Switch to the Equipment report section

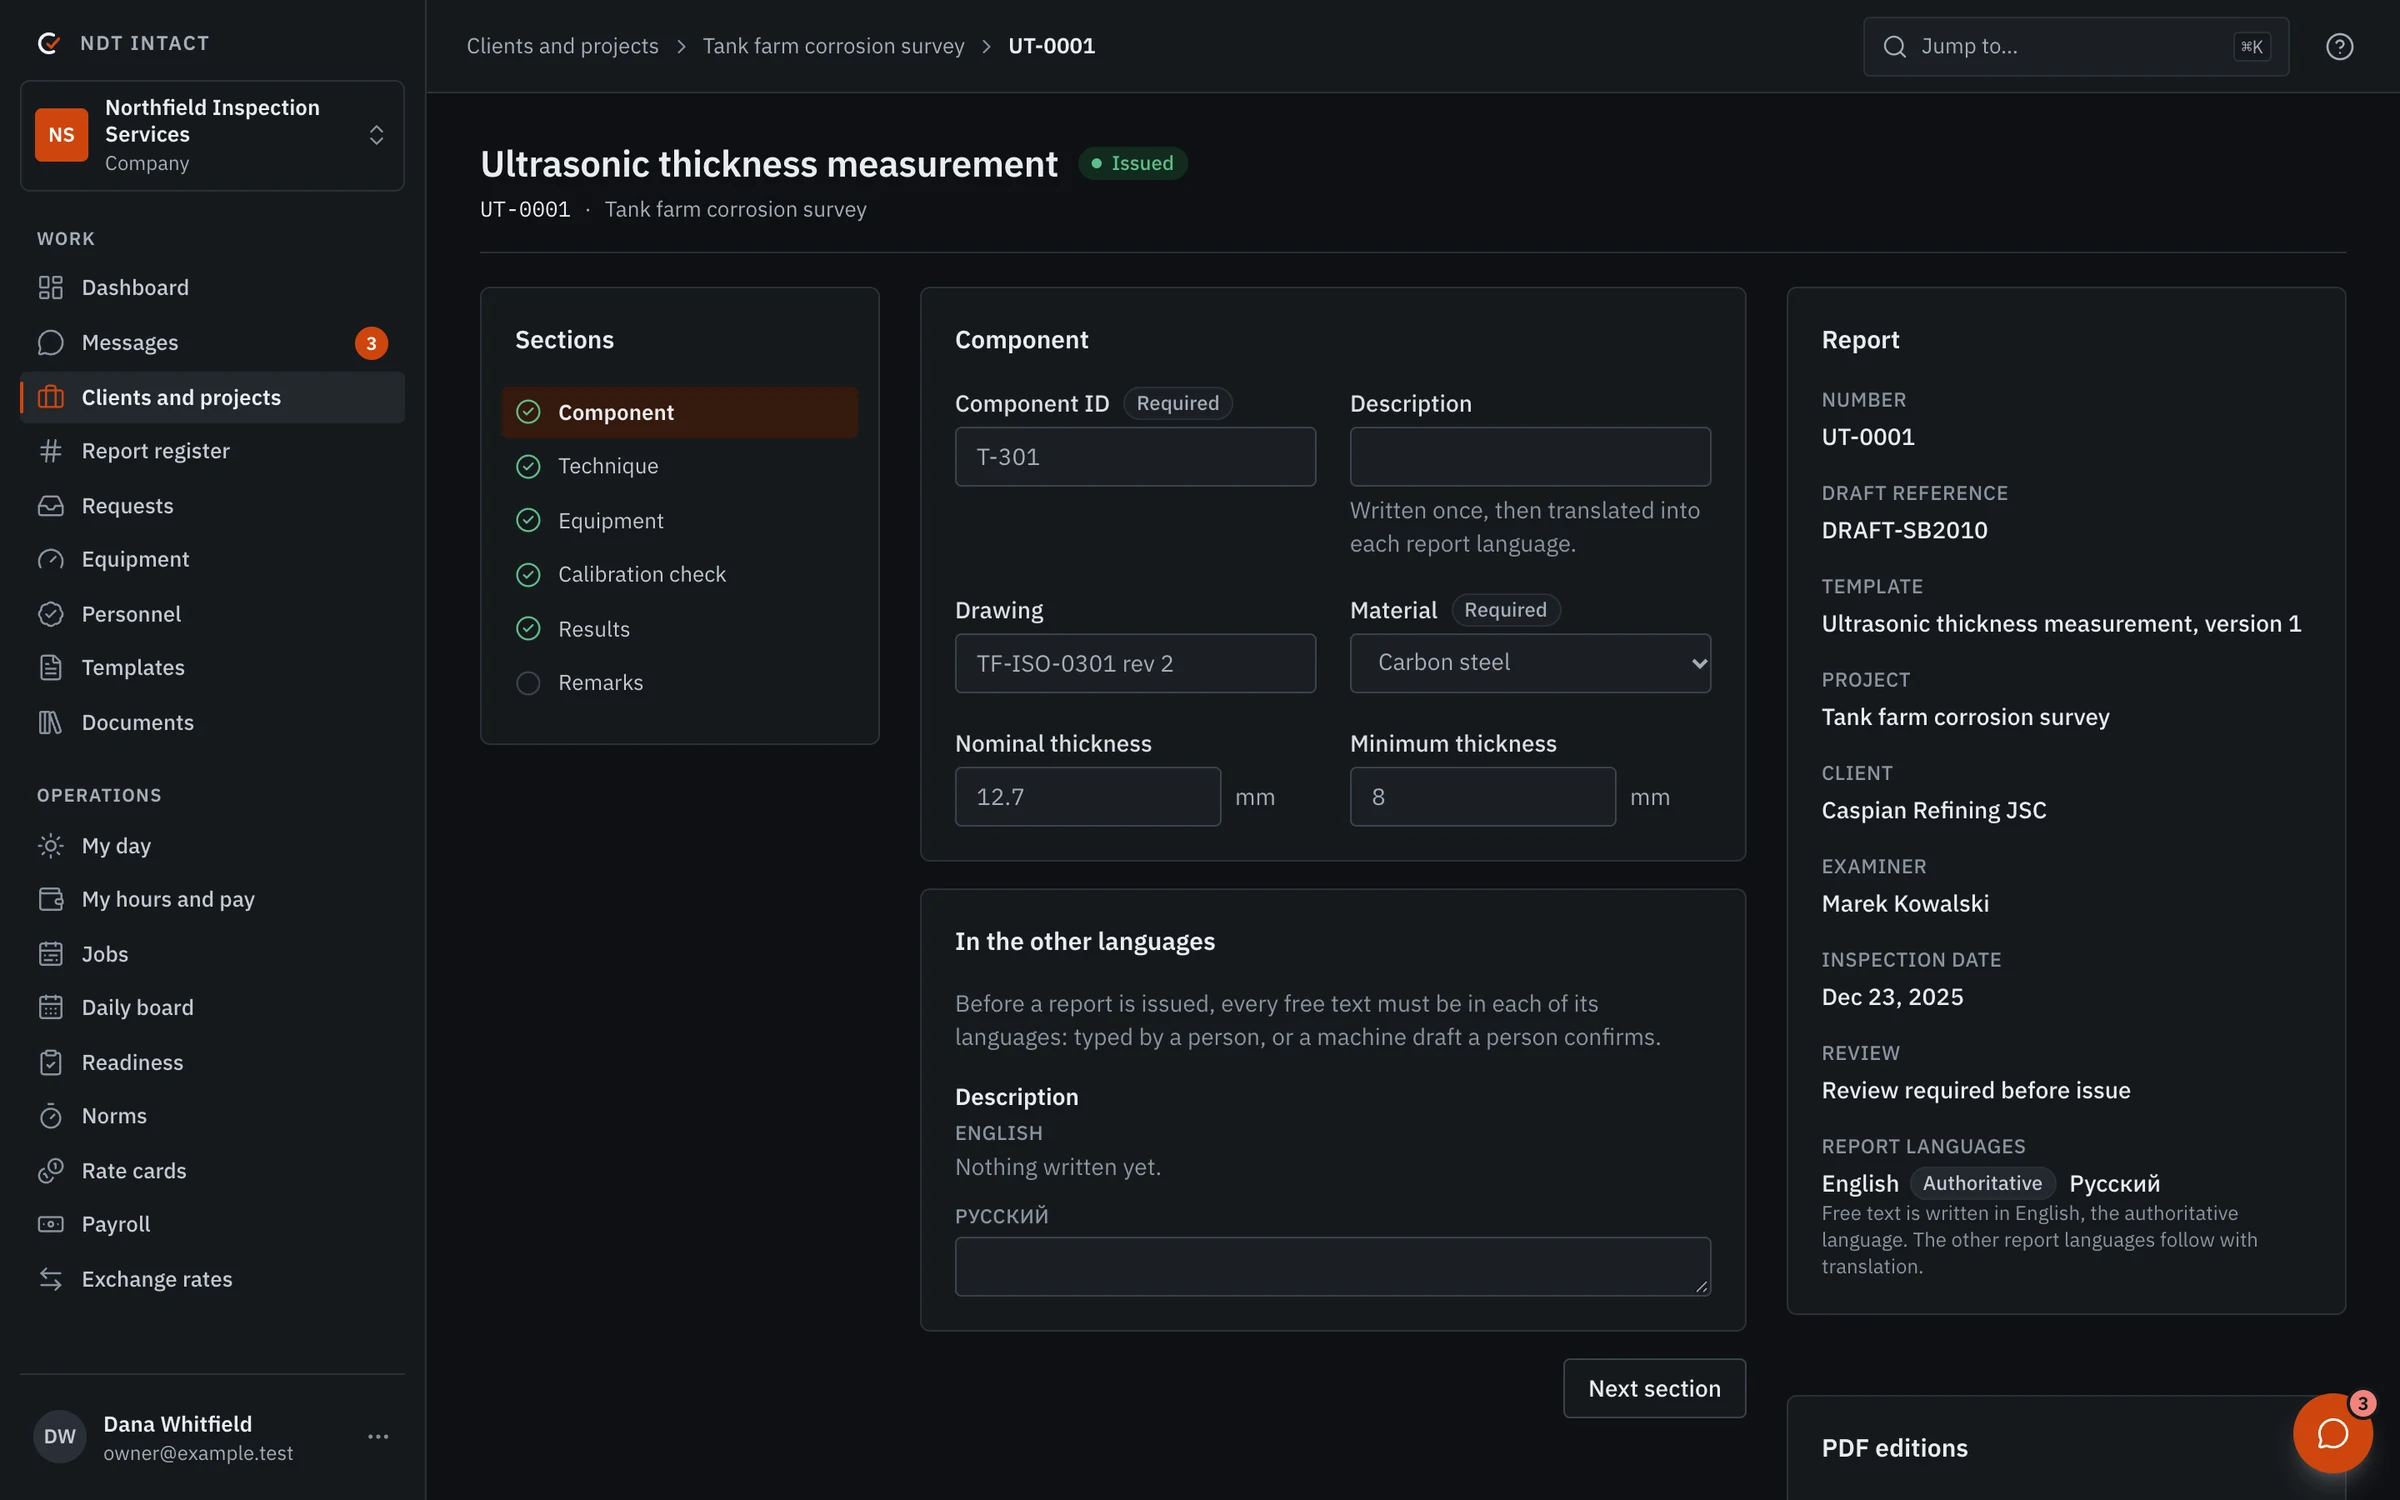point(680,521)
